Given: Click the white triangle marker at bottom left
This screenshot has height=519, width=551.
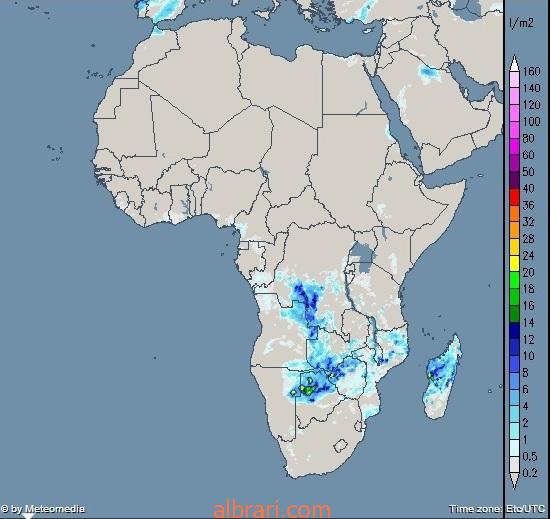Looking at the screenshot, I should (x=28, y=516).
